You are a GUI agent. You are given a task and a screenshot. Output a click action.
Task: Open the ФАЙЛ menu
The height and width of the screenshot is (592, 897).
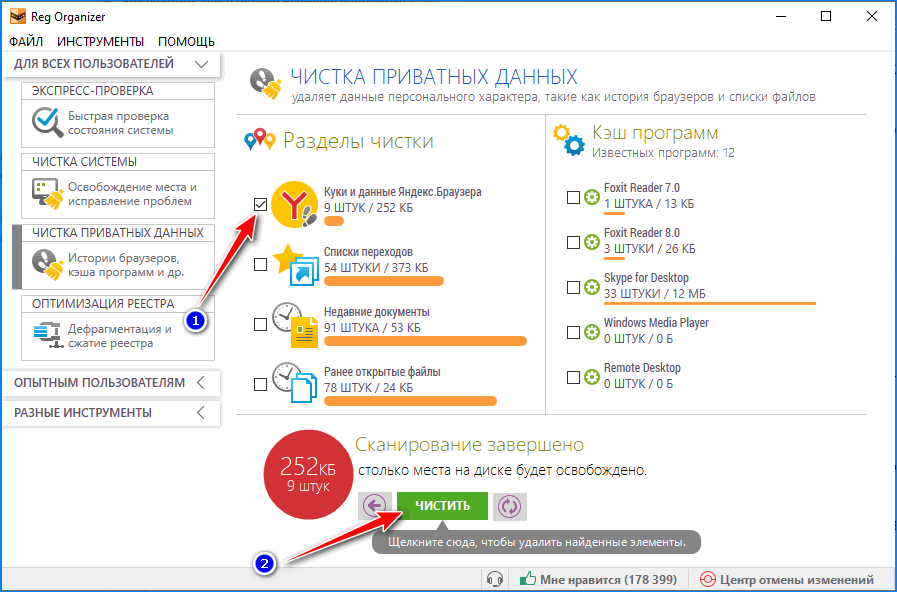25,42
